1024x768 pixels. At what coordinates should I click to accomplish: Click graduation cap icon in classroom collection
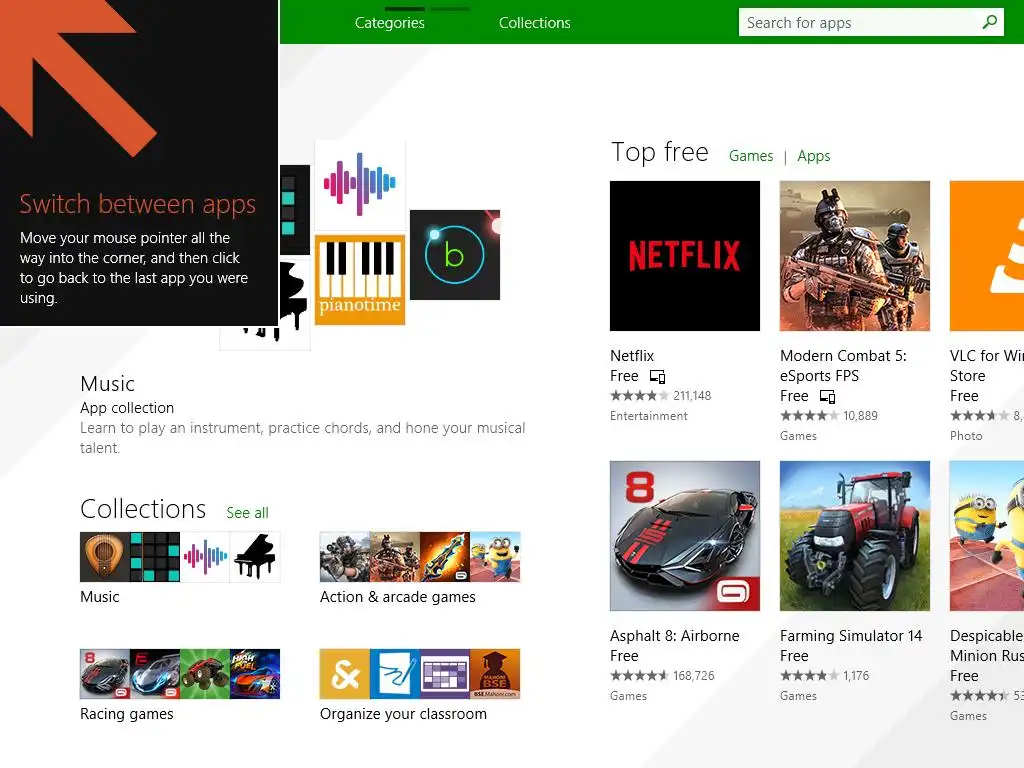tap(496, 674)
